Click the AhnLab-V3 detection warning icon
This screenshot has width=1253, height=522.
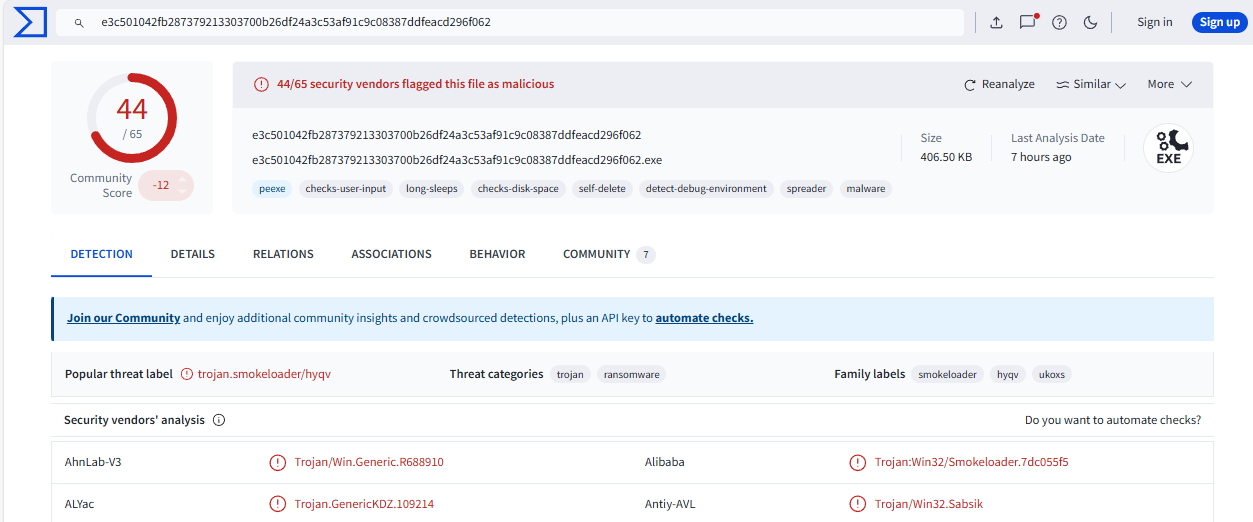pos(277,462)
